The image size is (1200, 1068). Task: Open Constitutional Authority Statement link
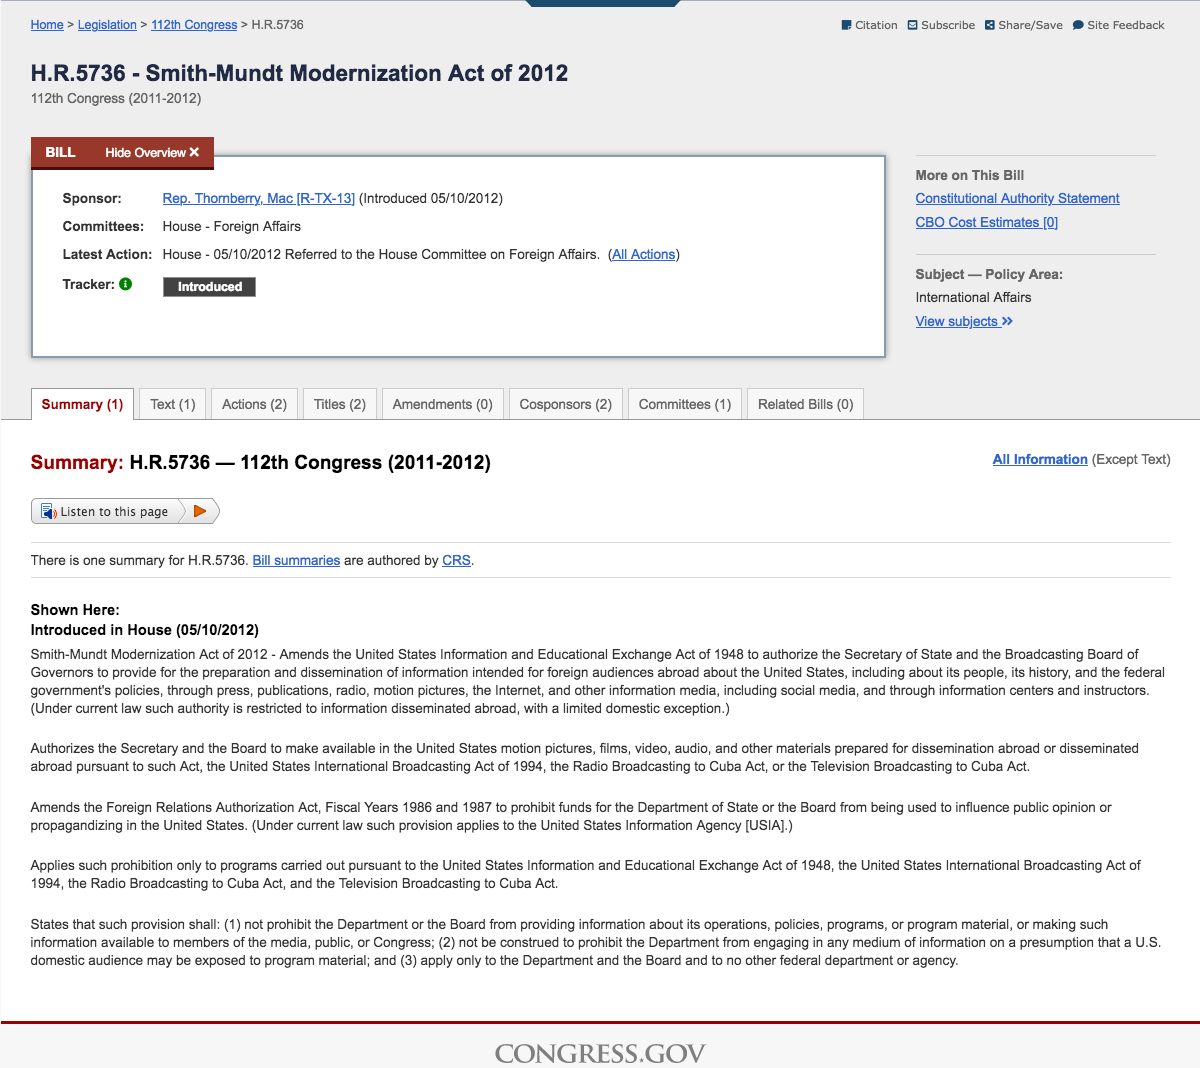1017,198
